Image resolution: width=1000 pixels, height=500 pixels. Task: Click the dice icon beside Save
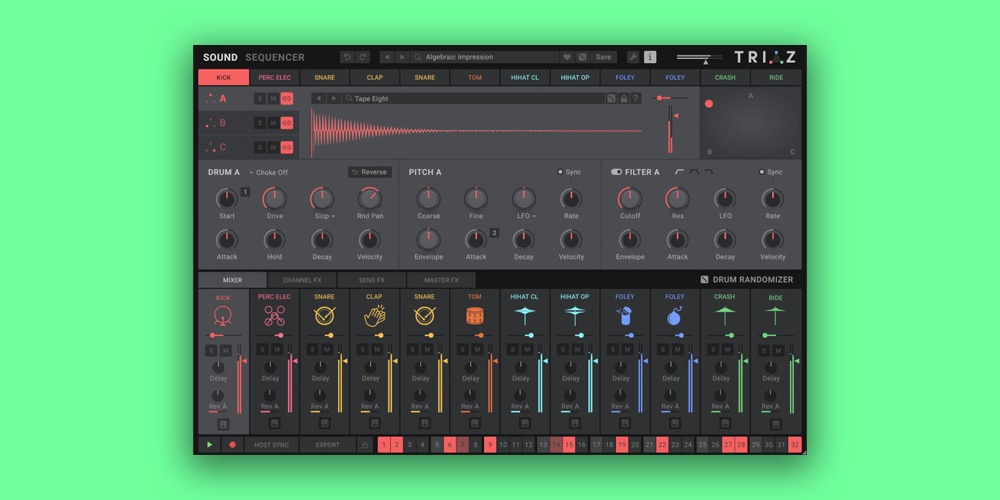point(582,57)
